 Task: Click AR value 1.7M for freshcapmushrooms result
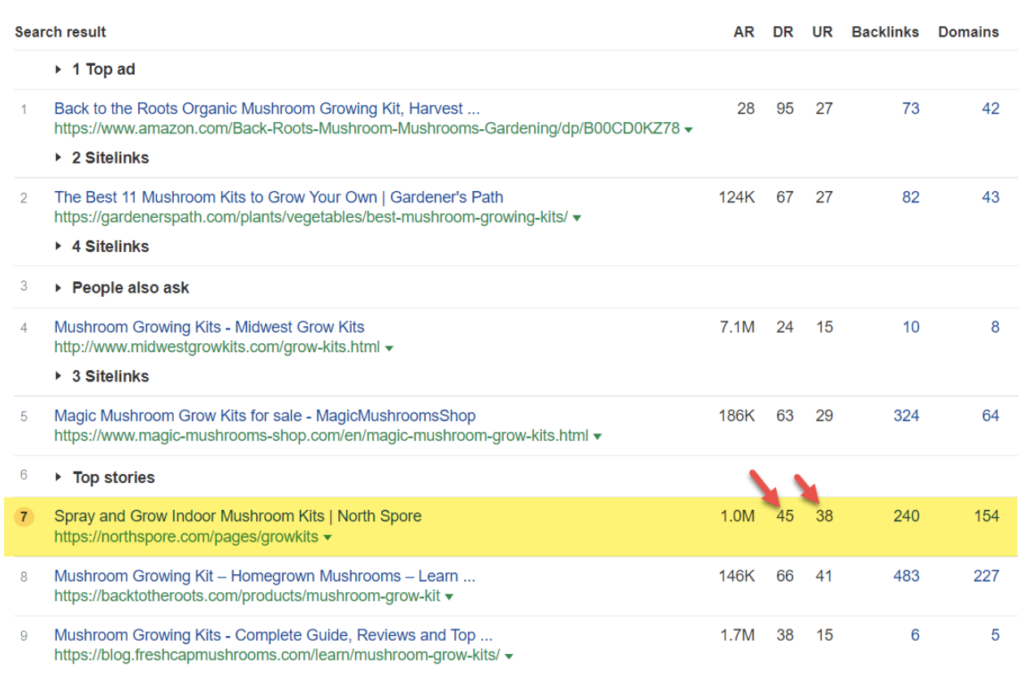pos(737,635)
